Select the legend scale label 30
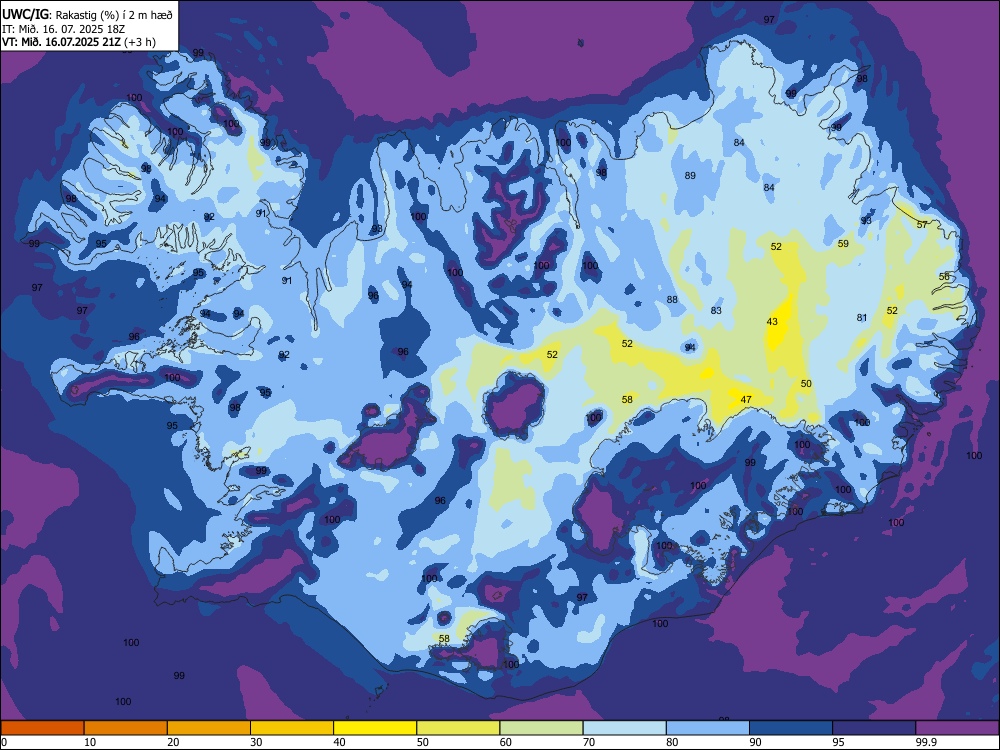This screenshot has width=1000, height=750. (x=256, y=742)
